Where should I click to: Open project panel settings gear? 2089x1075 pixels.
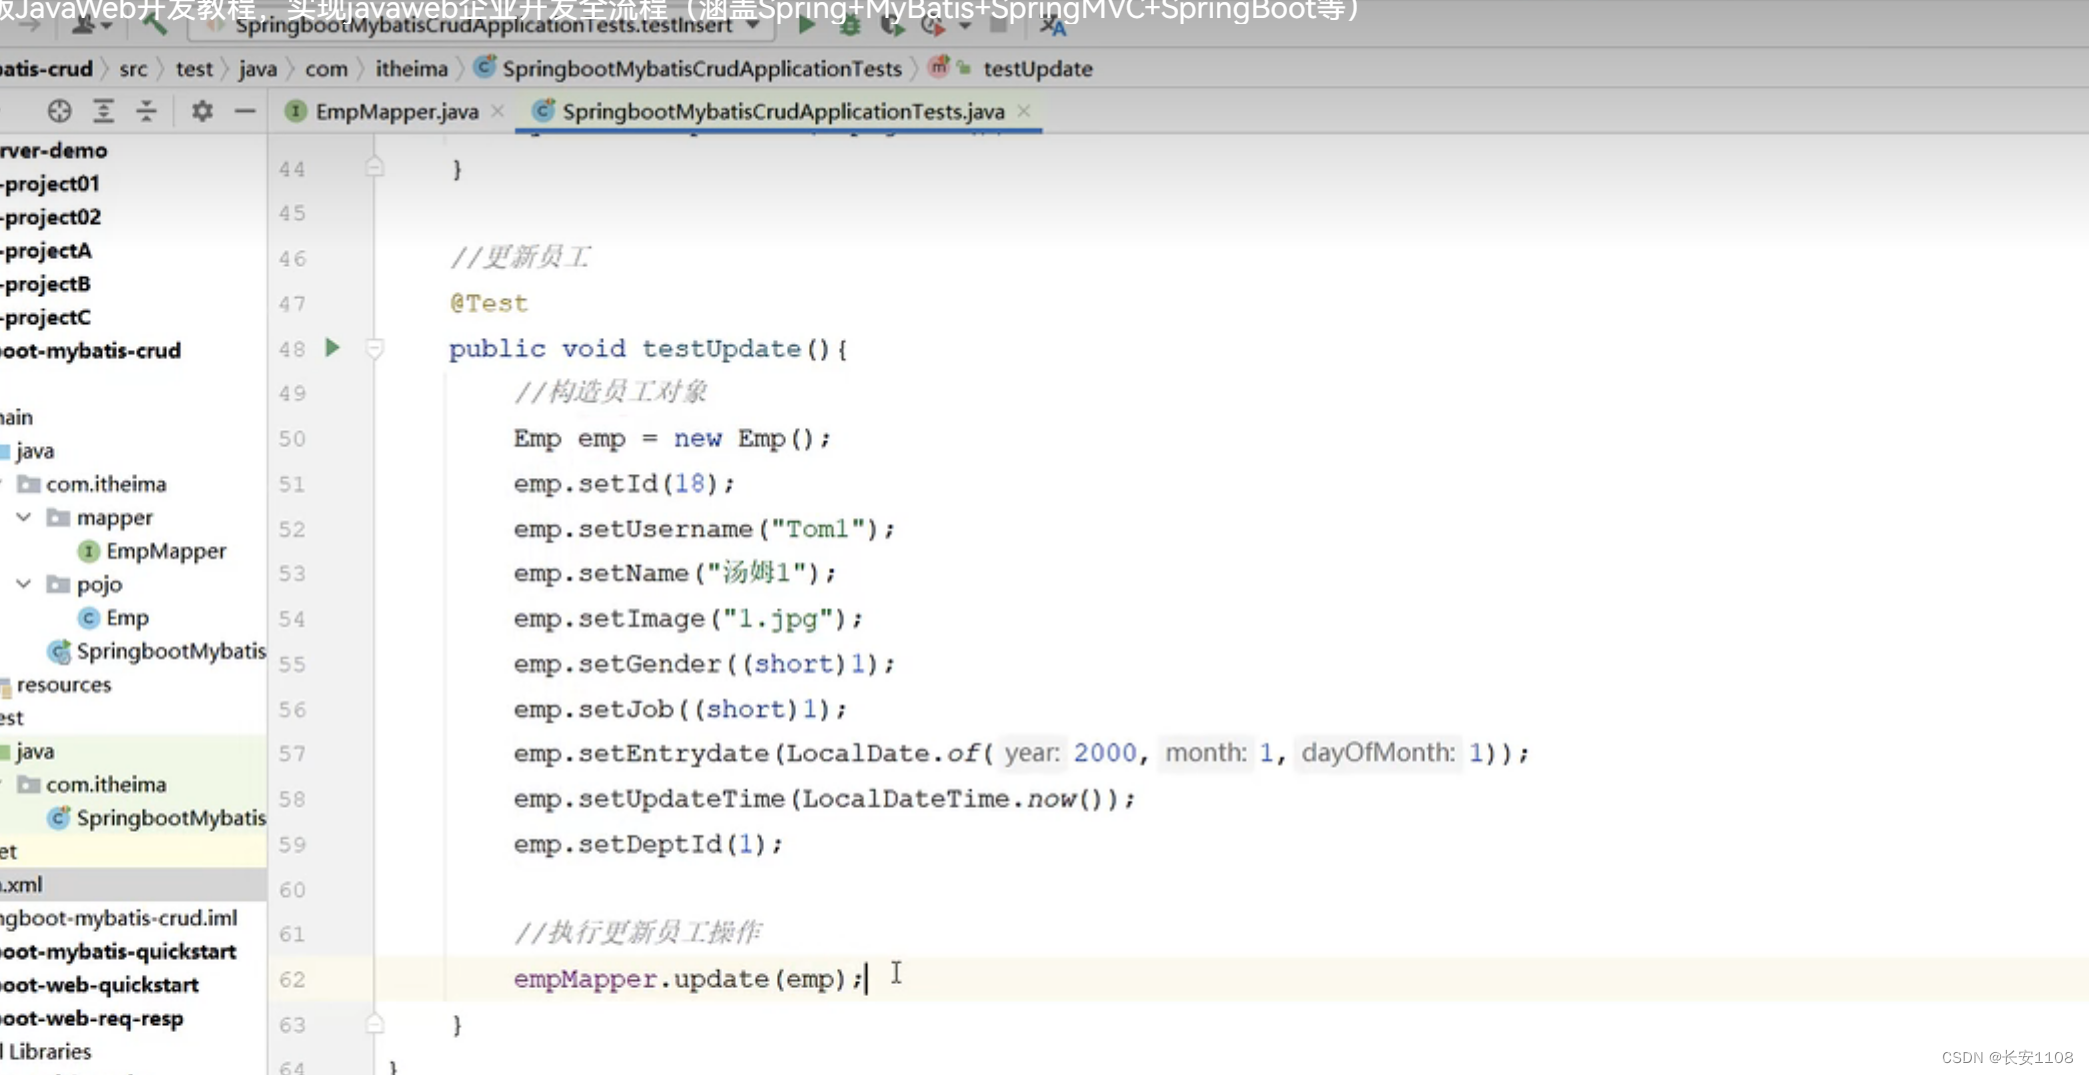click(202, 111)
